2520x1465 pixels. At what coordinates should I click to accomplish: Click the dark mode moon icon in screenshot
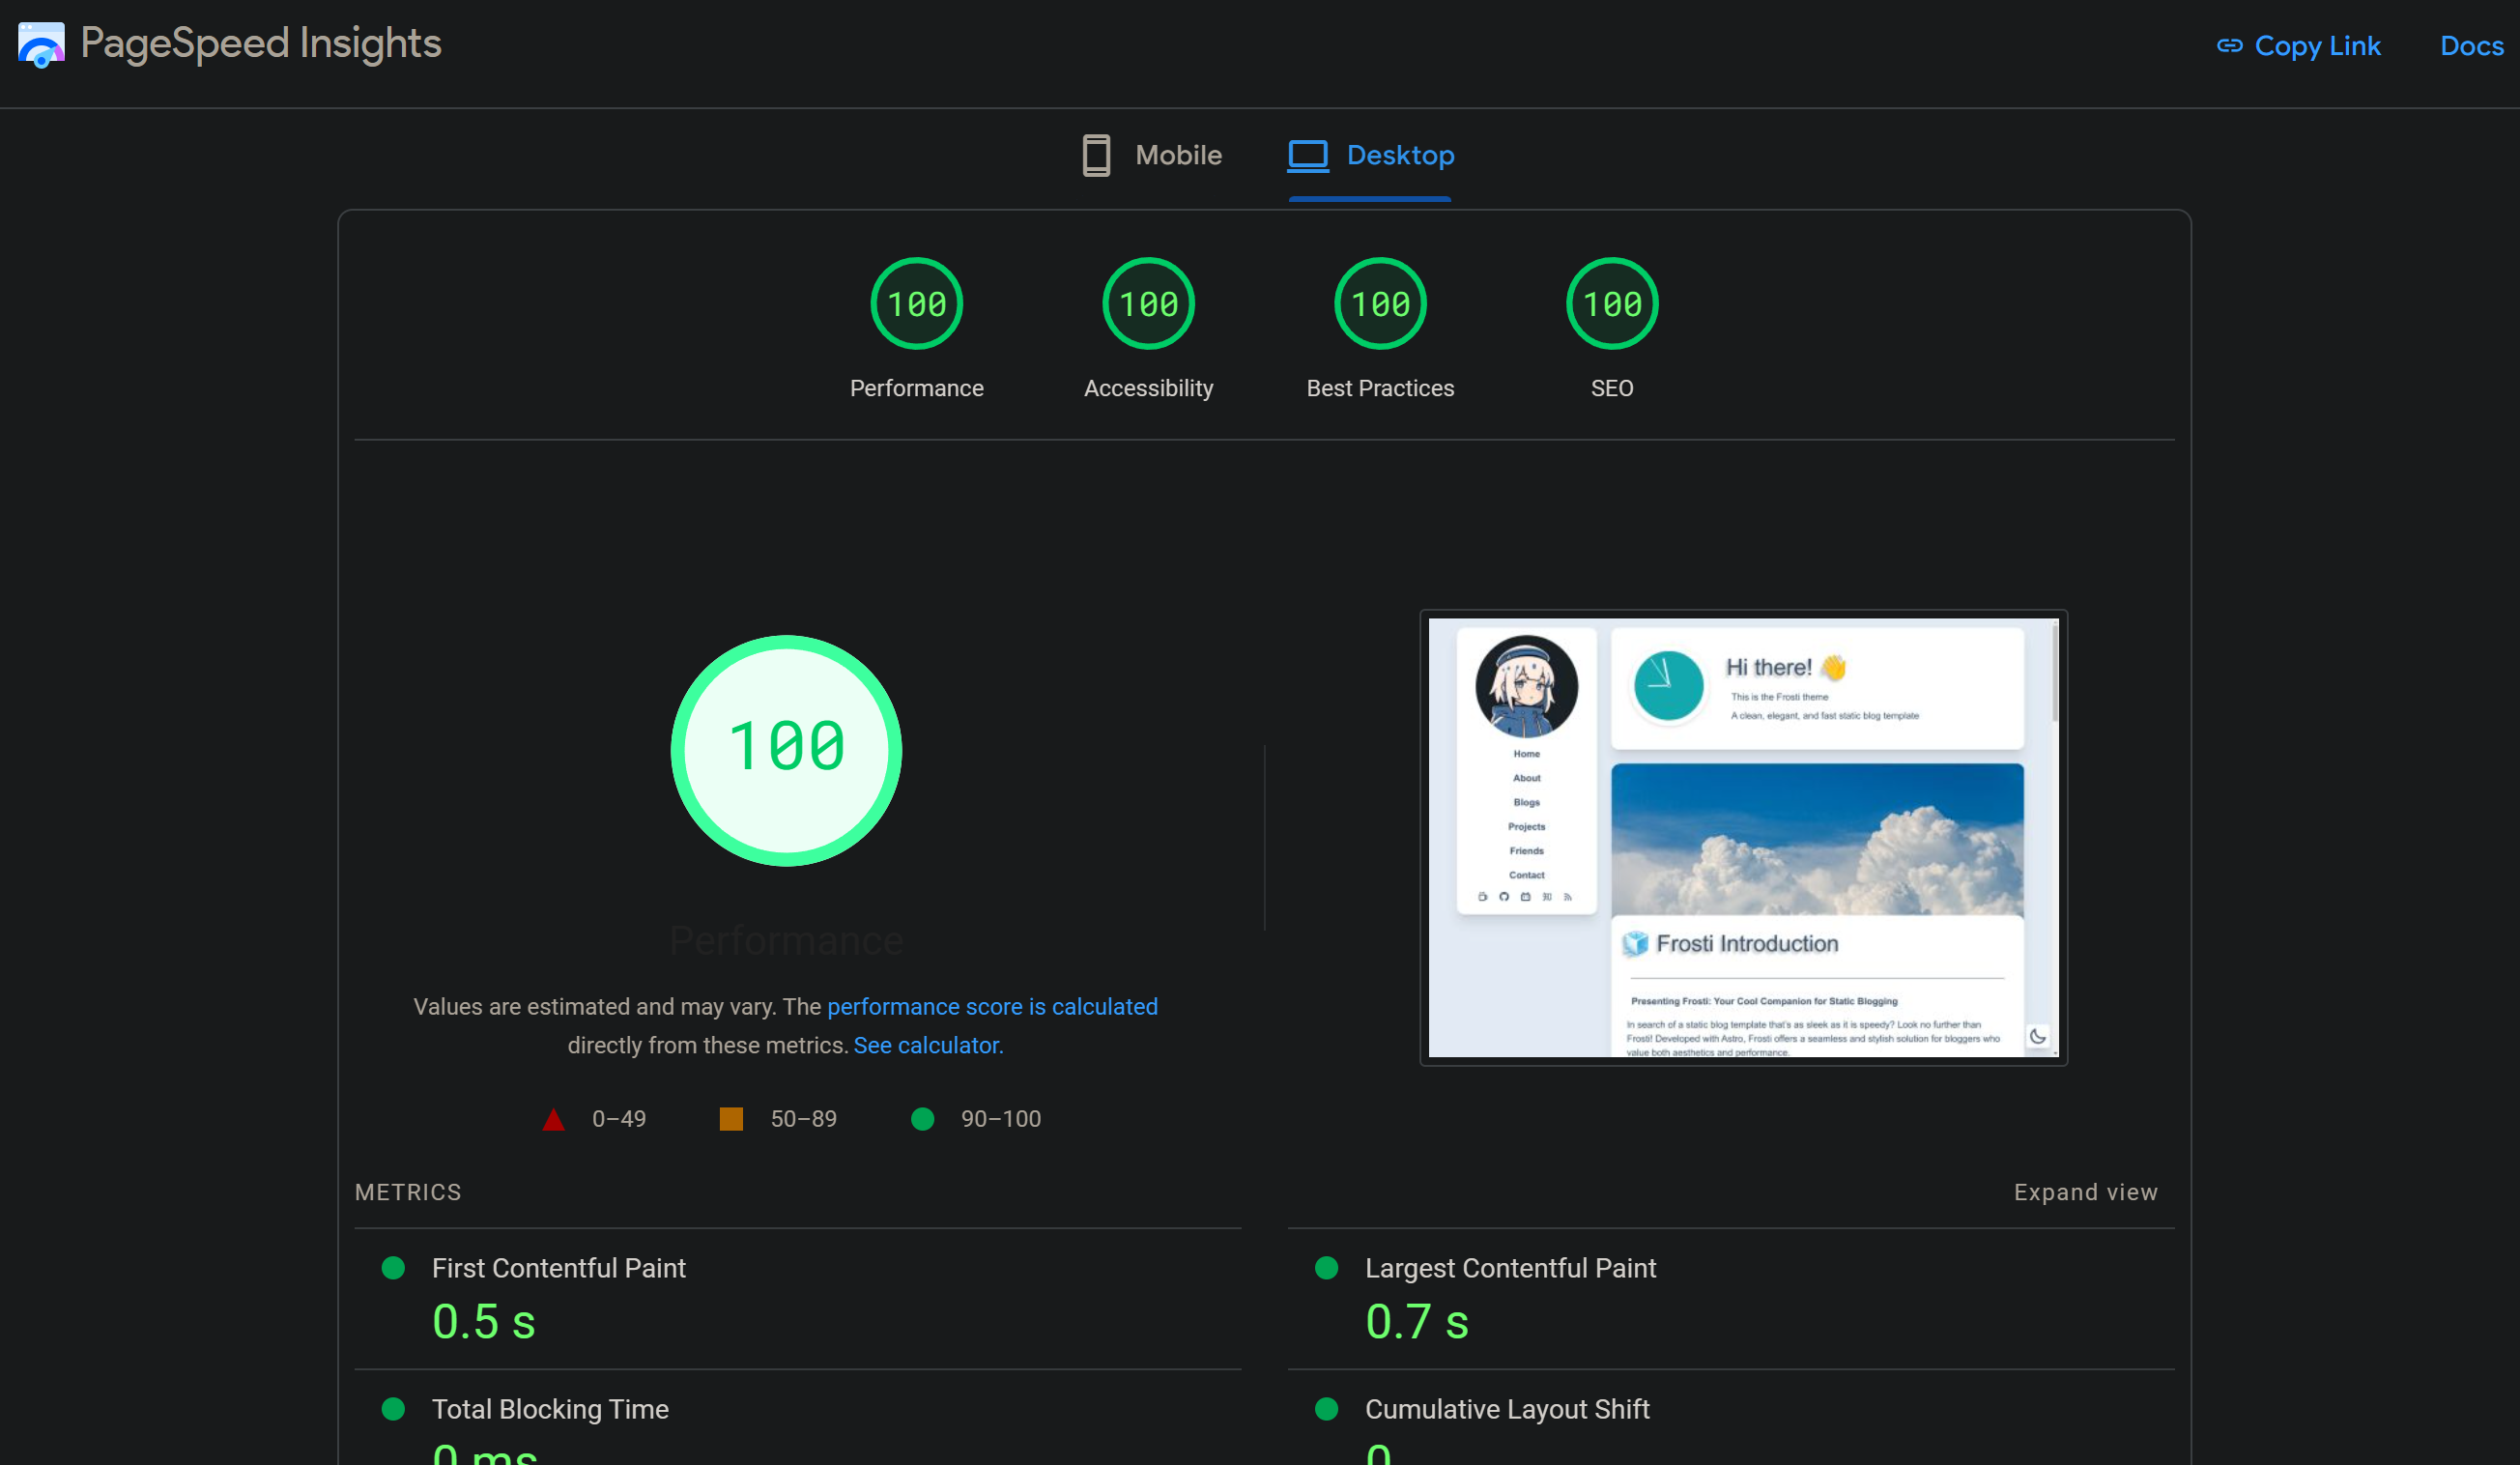2037,1036
